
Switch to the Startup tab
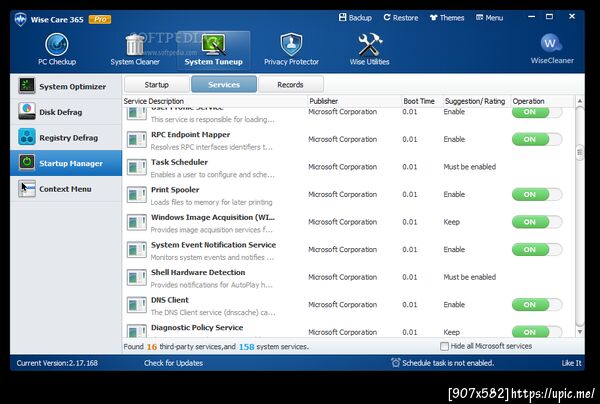pos(157,84)
